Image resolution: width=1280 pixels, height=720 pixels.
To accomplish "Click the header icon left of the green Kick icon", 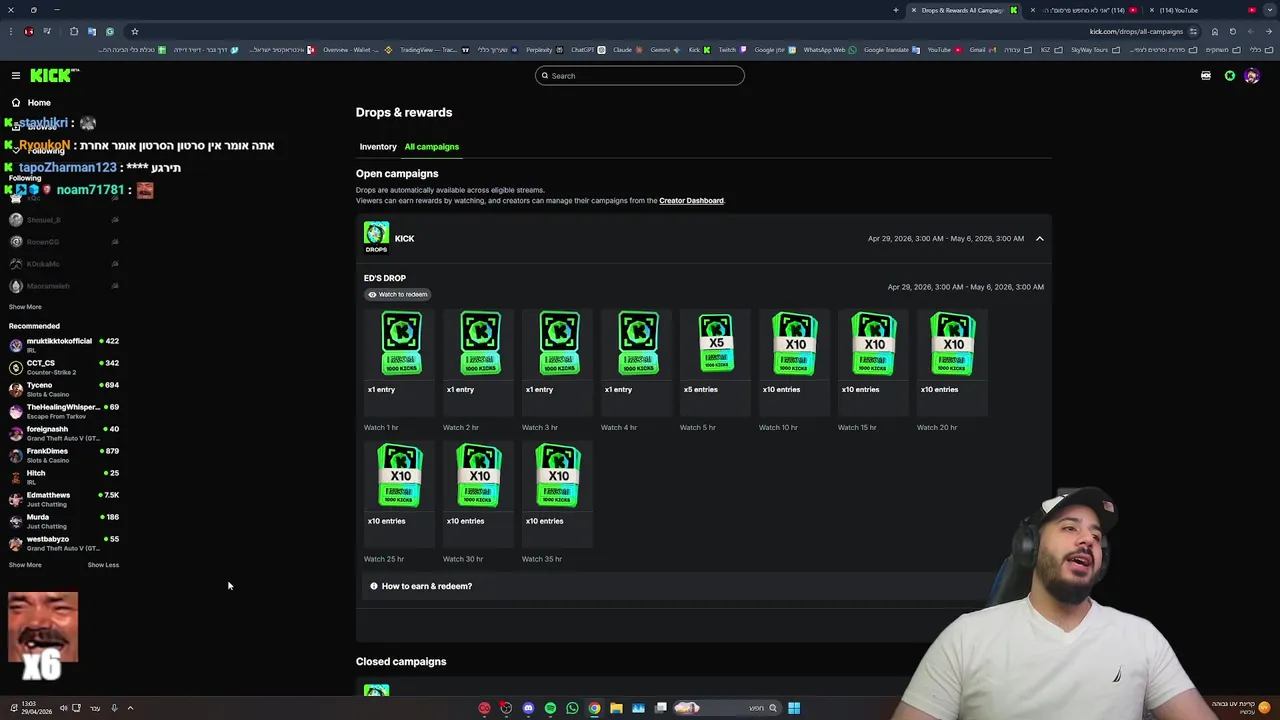I will pos(1206,76).
